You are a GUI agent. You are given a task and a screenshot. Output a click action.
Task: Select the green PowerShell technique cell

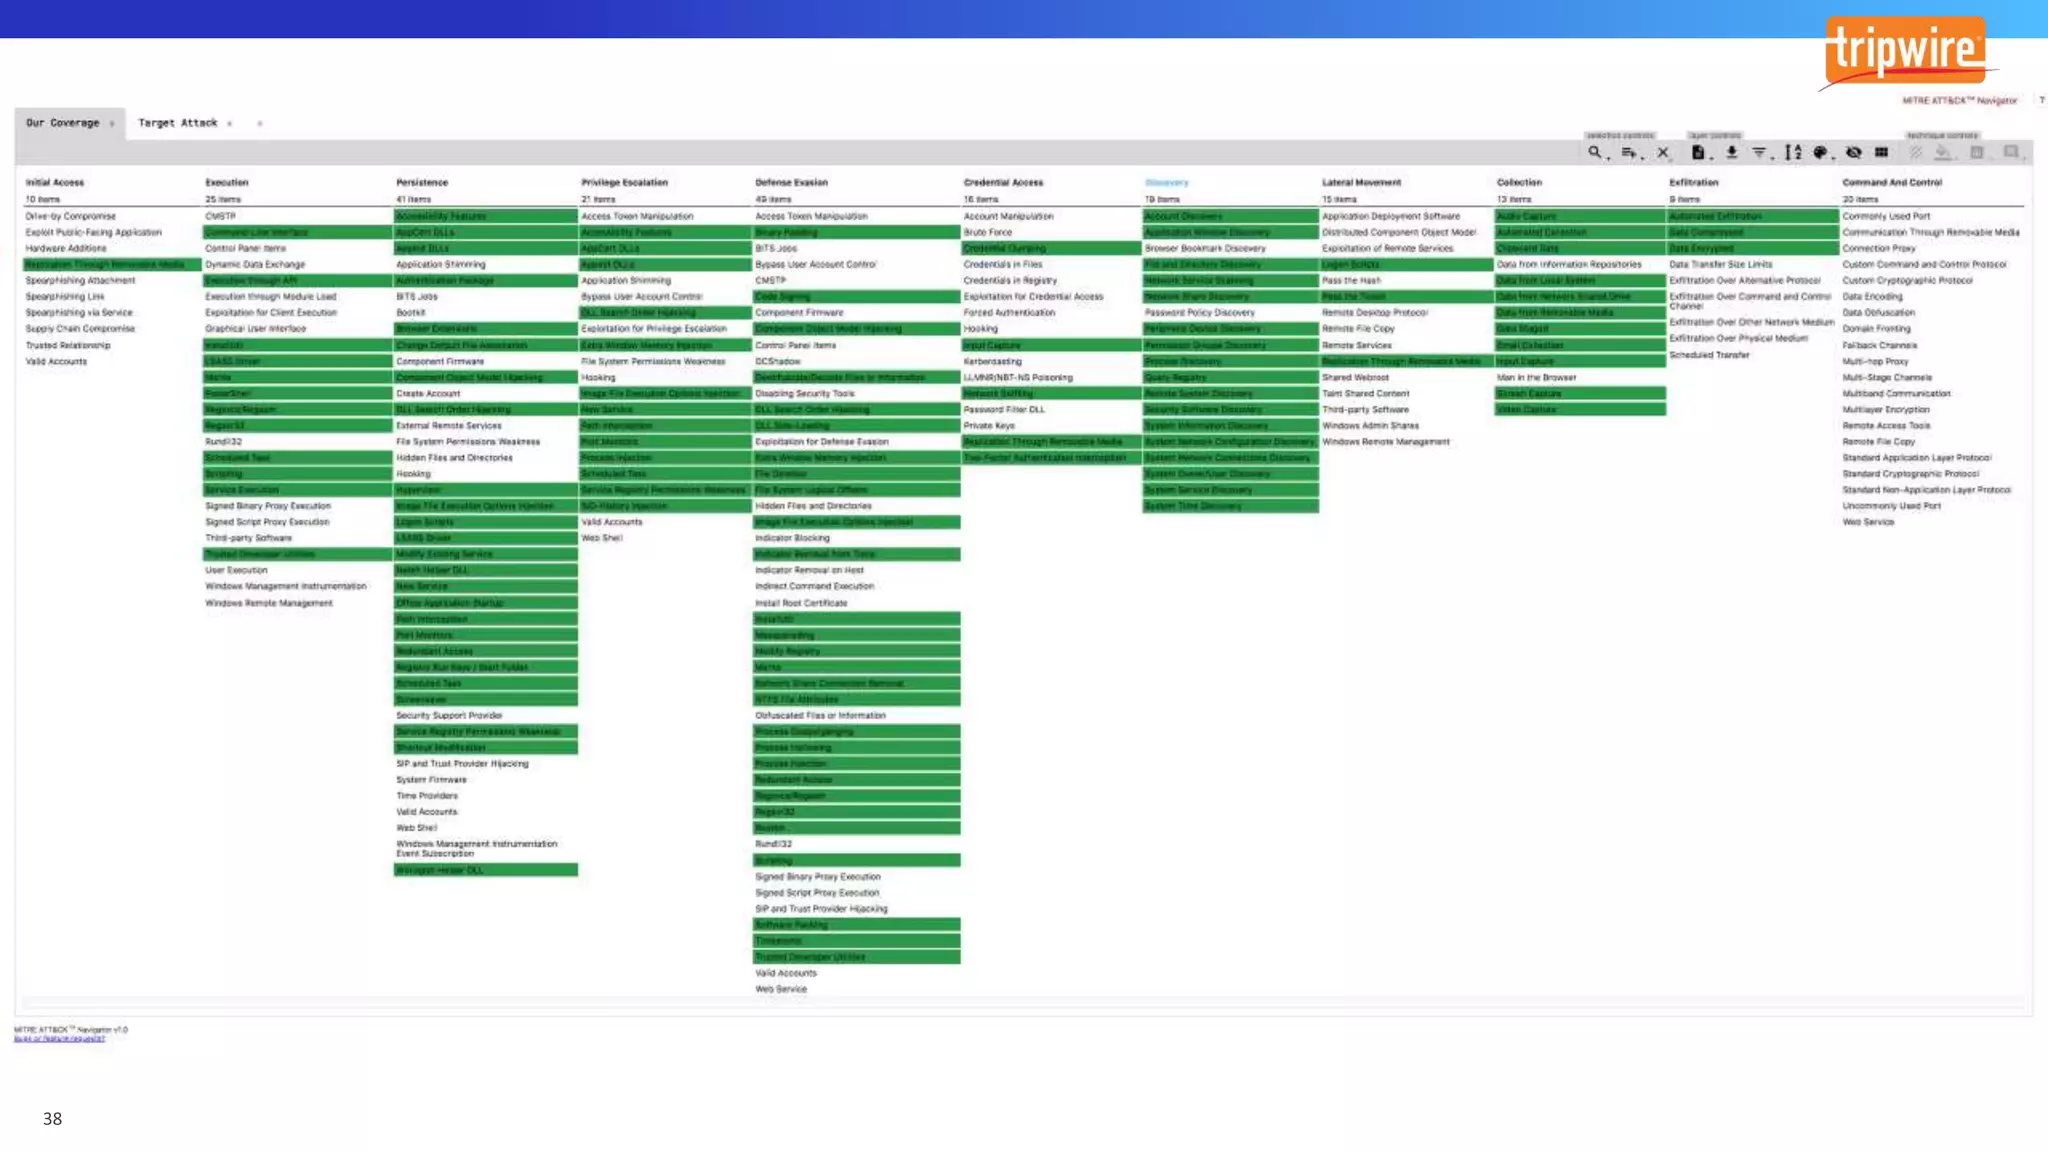(296, 394)
